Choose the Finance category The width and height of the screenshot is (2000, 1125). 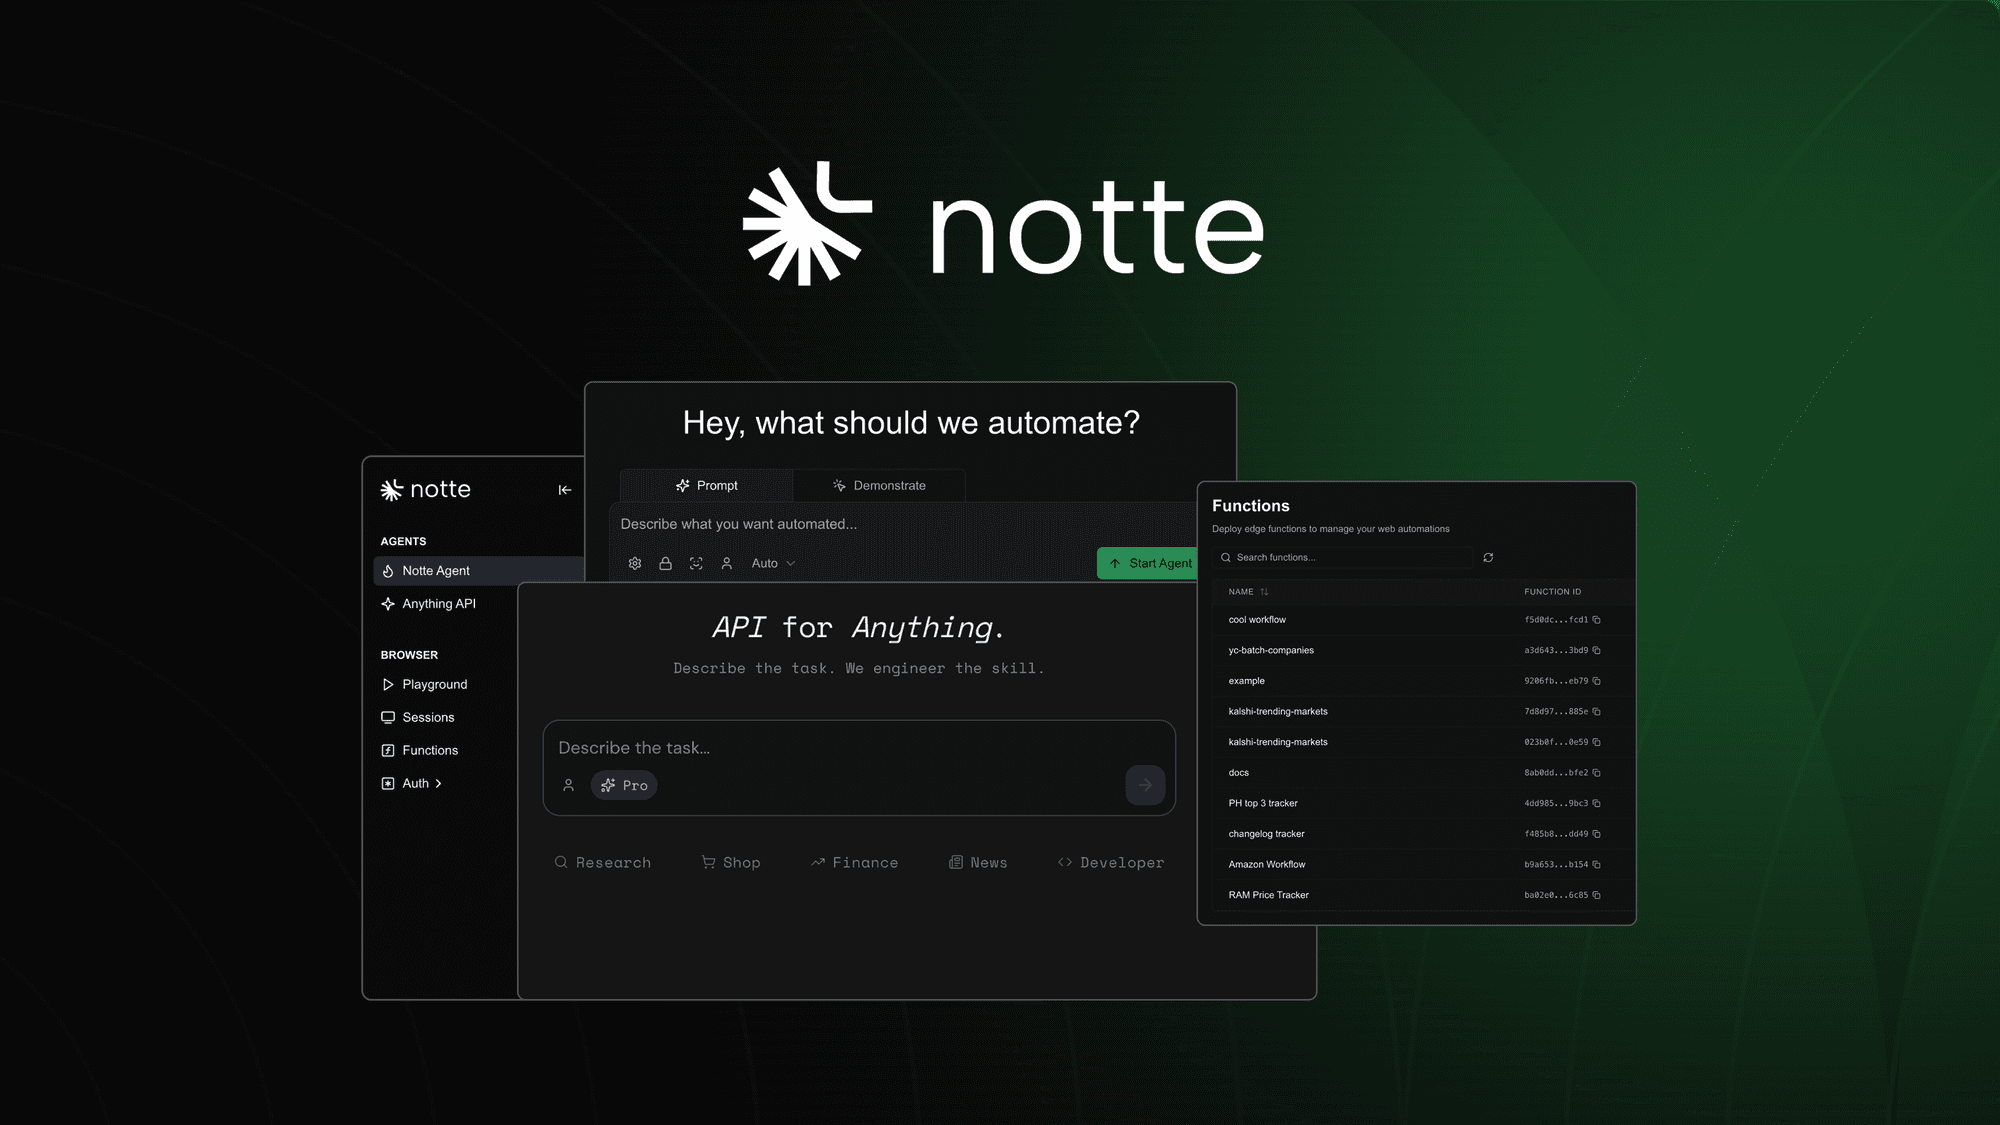pos(855,863)
